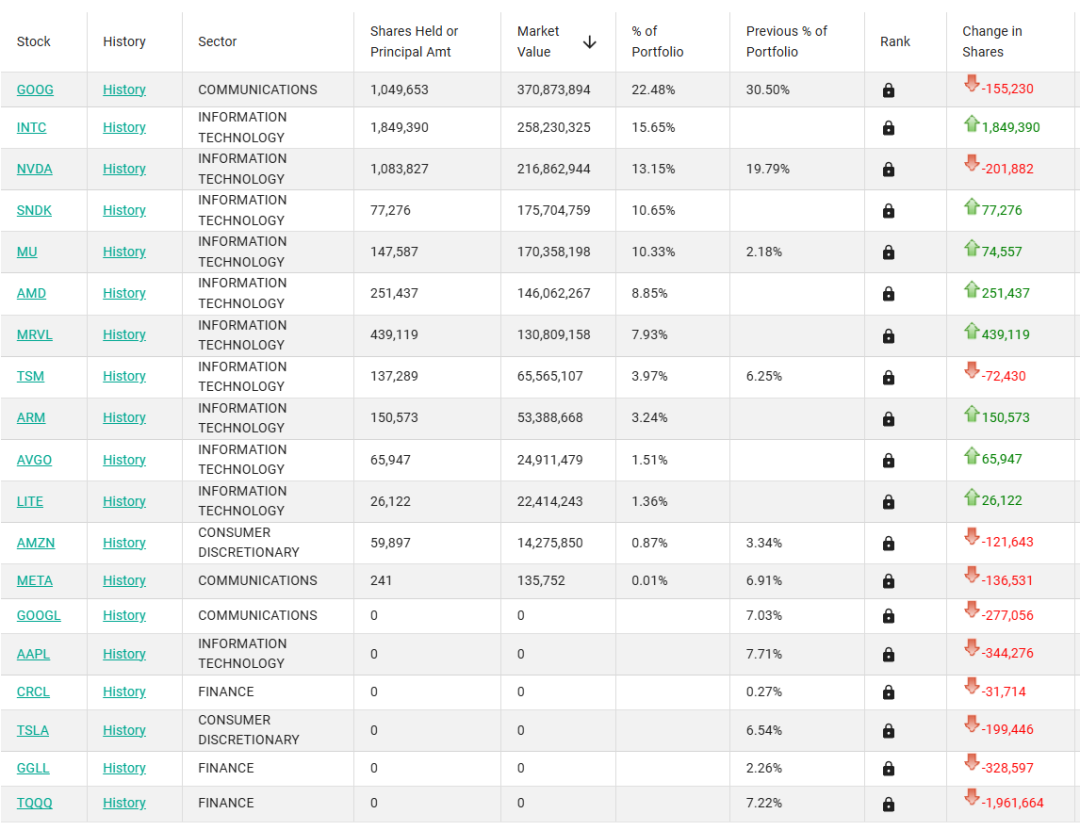Click the lock icon in SNDK row
The image size is (1080, 830).
click(x=889, y=210)
